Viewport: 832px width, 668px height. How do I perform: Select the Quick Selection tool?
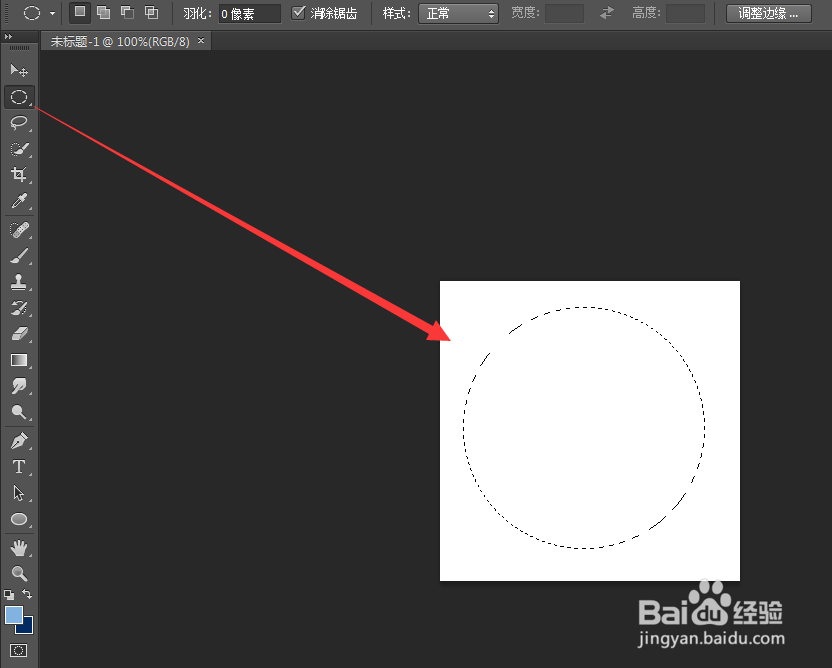coord(19,149)
